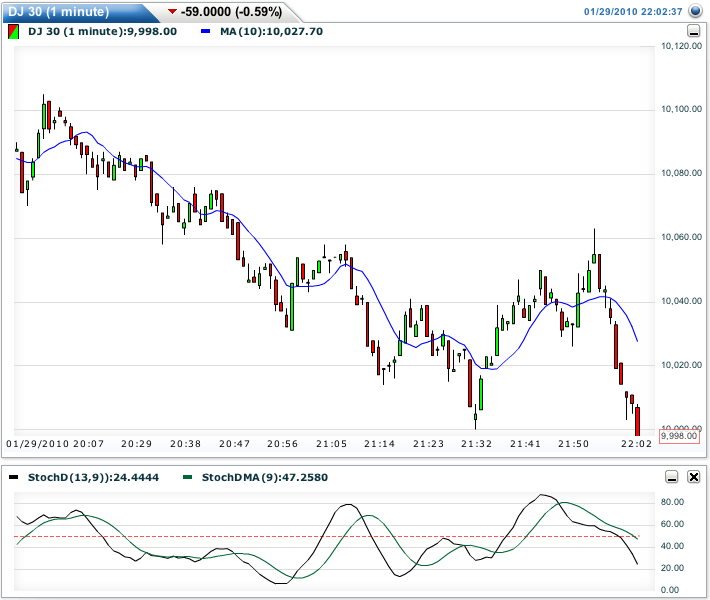Close the StochD indicator panel
The width and height of the screenshot is (710, 600).
point(694,477)
